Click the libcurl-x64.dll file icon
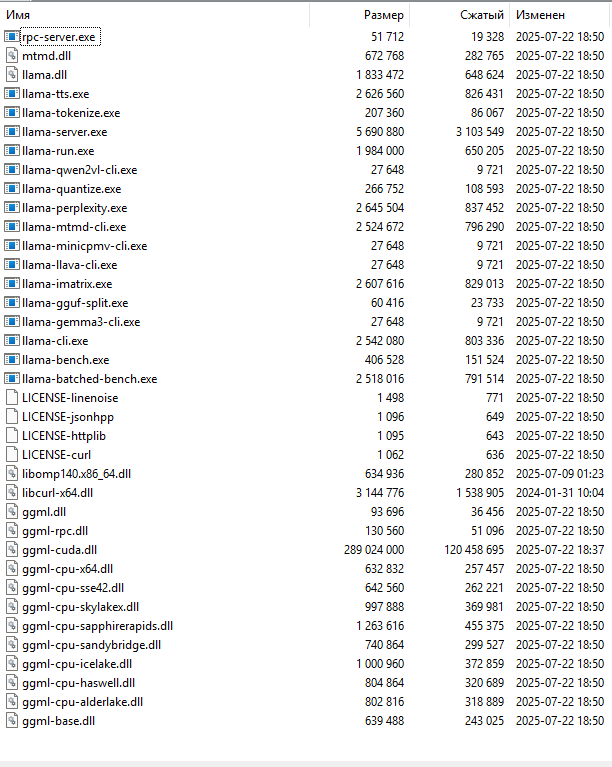The width and height of the screenshot is (612, 767). pos(12,493)
